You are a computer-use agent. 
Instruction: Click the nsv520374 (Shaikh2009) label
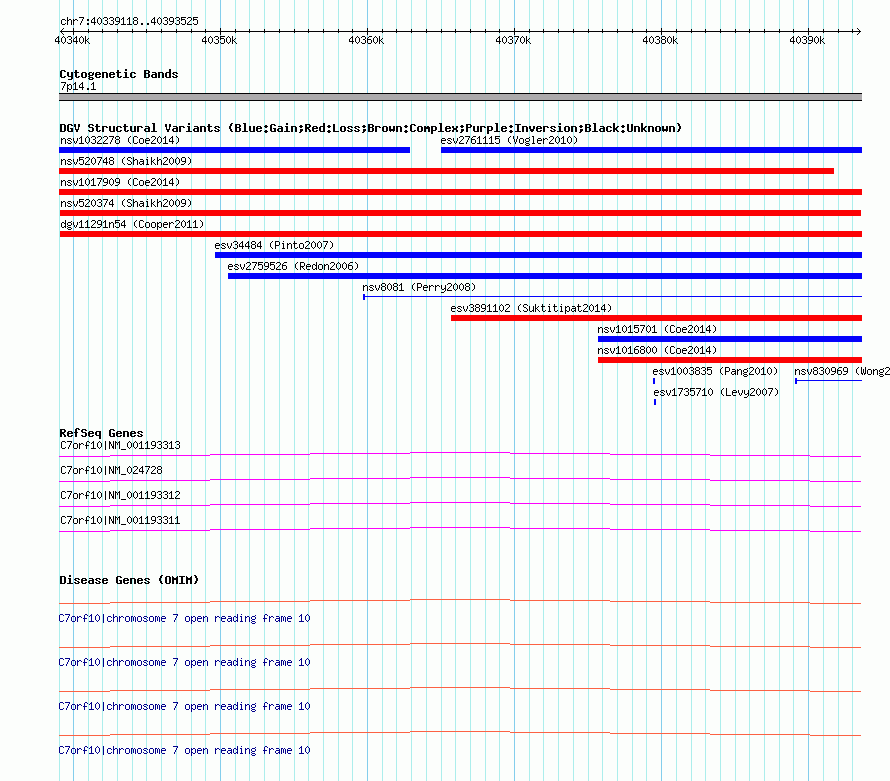point(126,203)
